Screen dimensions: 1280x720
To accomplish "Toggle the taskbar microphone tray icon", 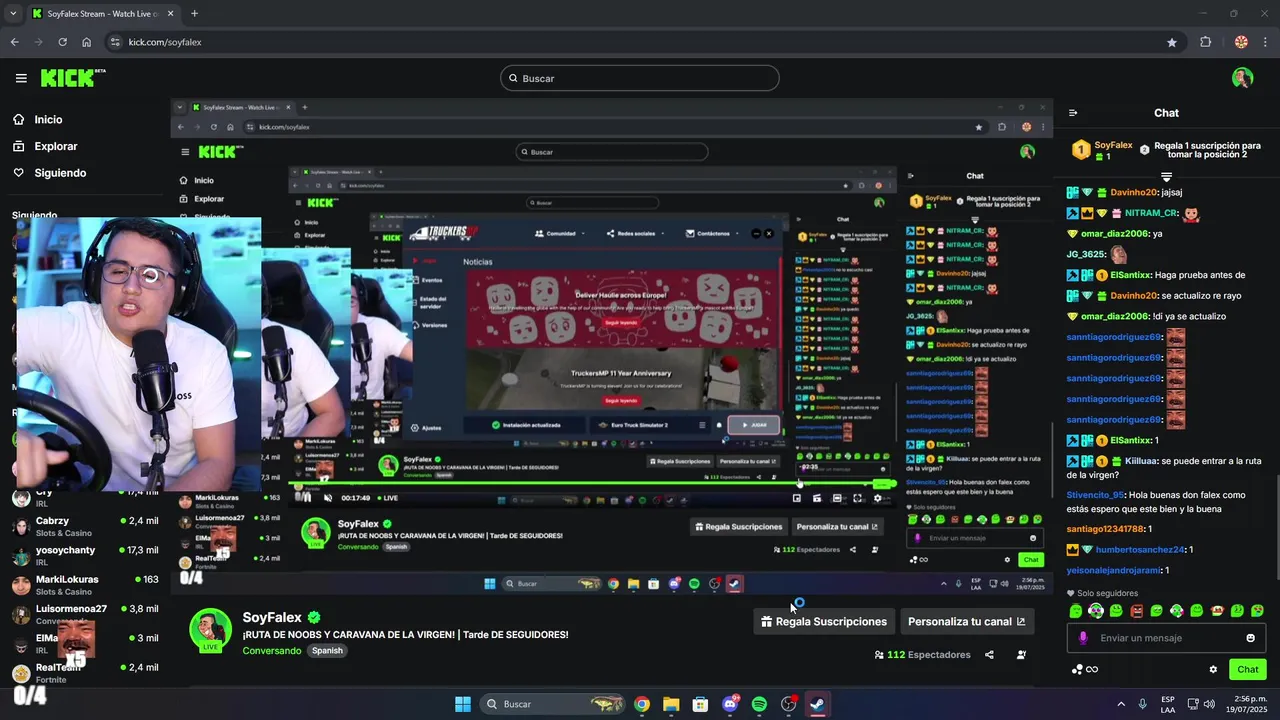I will click(x=1142, y=704).
